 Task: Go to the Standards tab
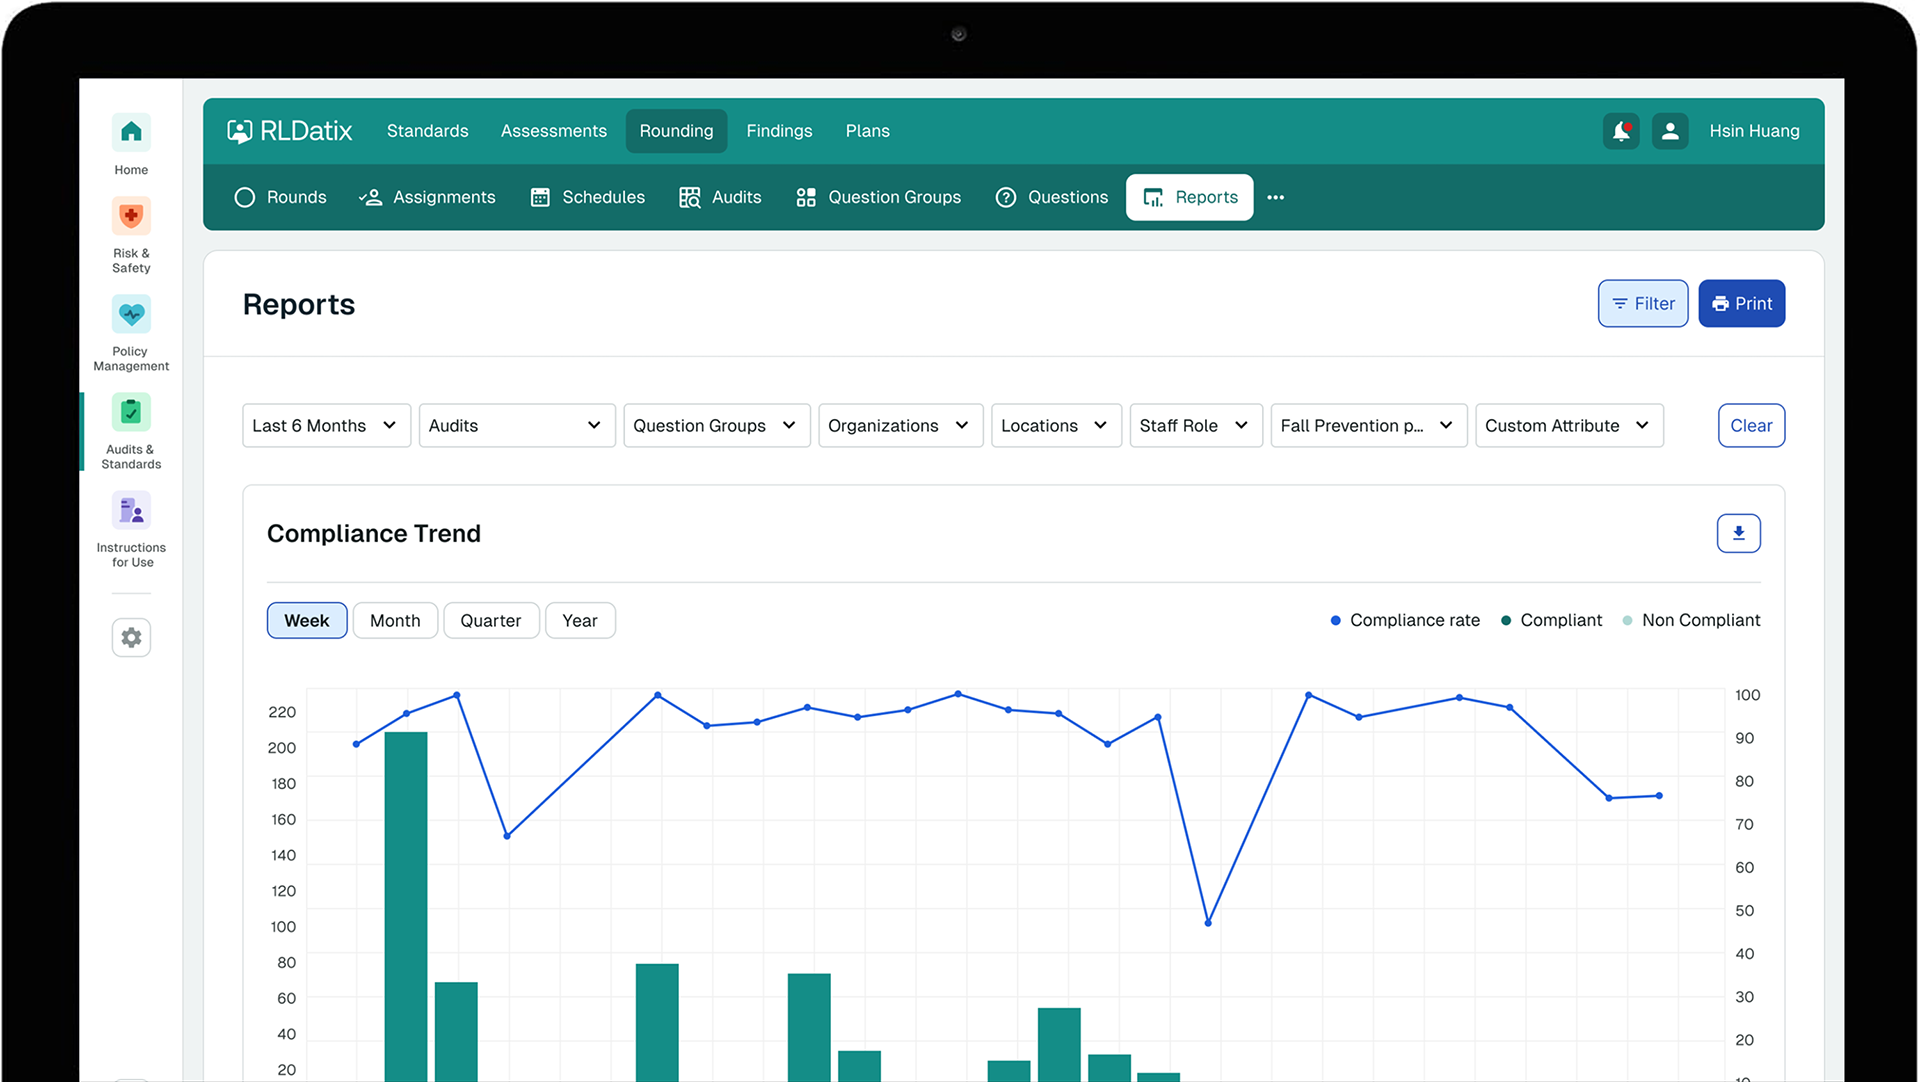pos(428,131)
